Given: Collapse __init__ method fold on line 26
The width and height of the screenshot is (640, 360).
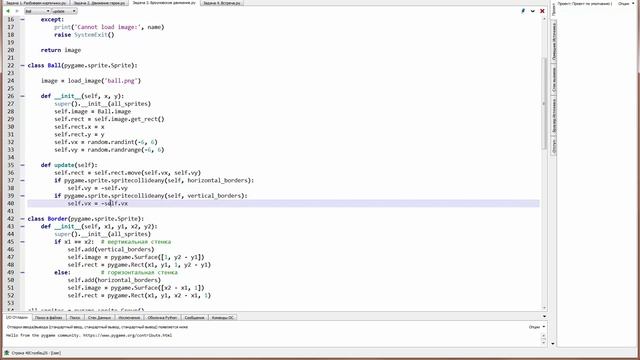Looking at the screenshot, I should (x=22, y=96).
